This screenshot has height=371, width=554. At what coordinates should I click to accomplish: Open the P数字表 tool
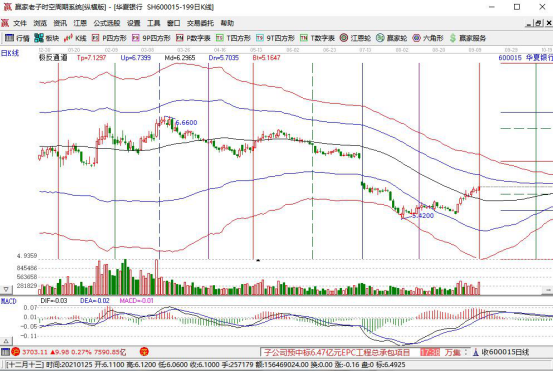[x=193, y=38]
